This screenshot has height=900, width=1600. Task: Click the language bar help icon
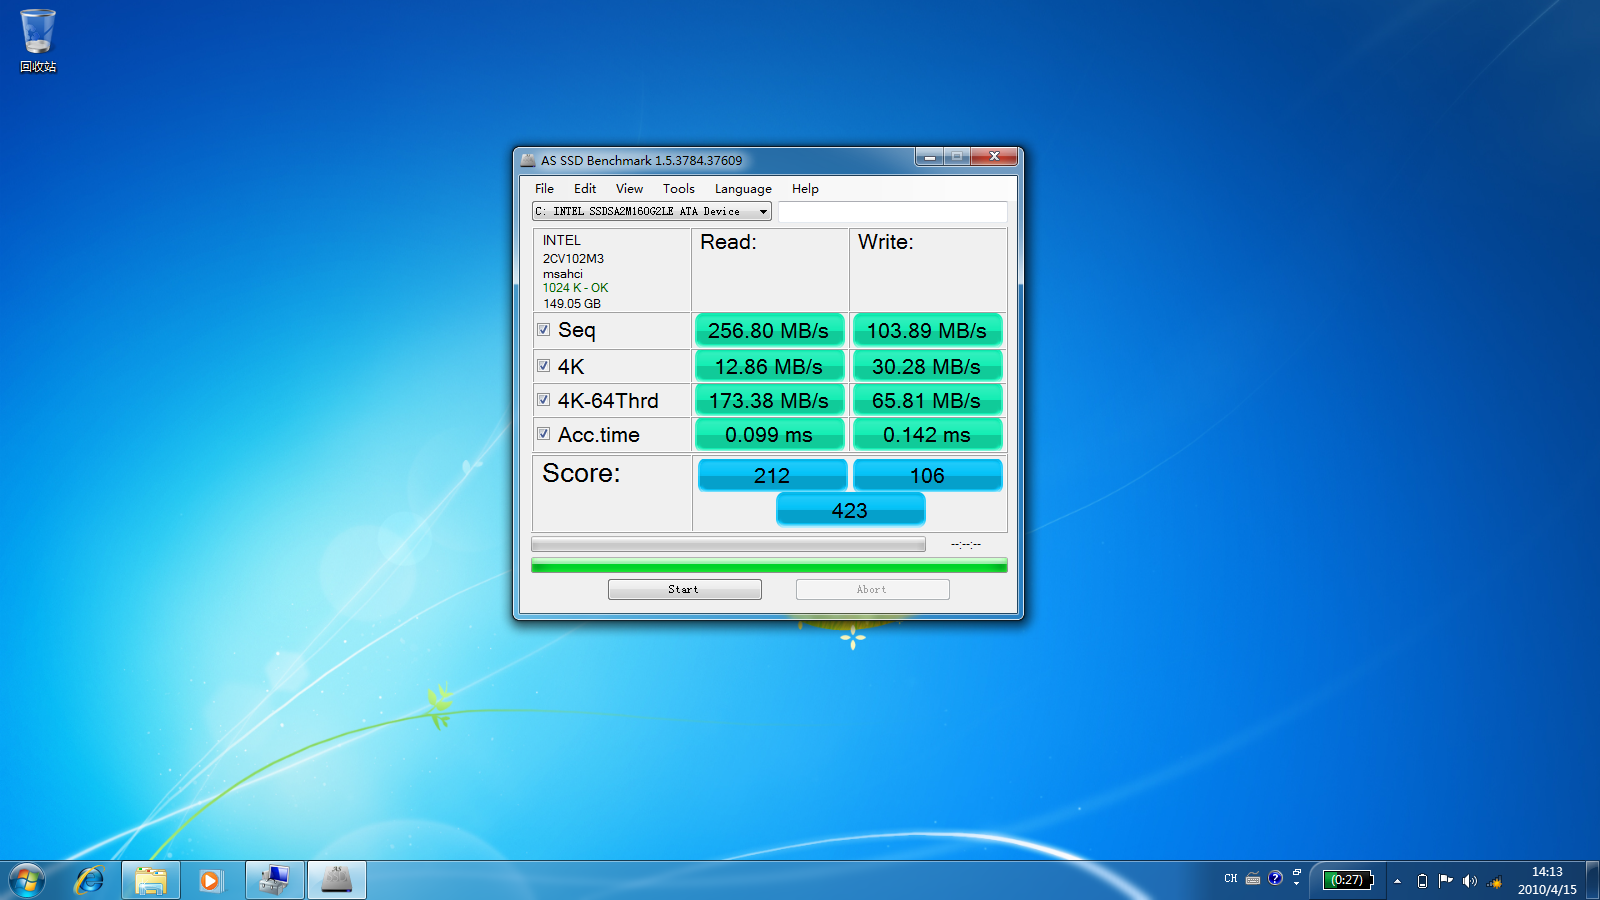click(1275, 878)
